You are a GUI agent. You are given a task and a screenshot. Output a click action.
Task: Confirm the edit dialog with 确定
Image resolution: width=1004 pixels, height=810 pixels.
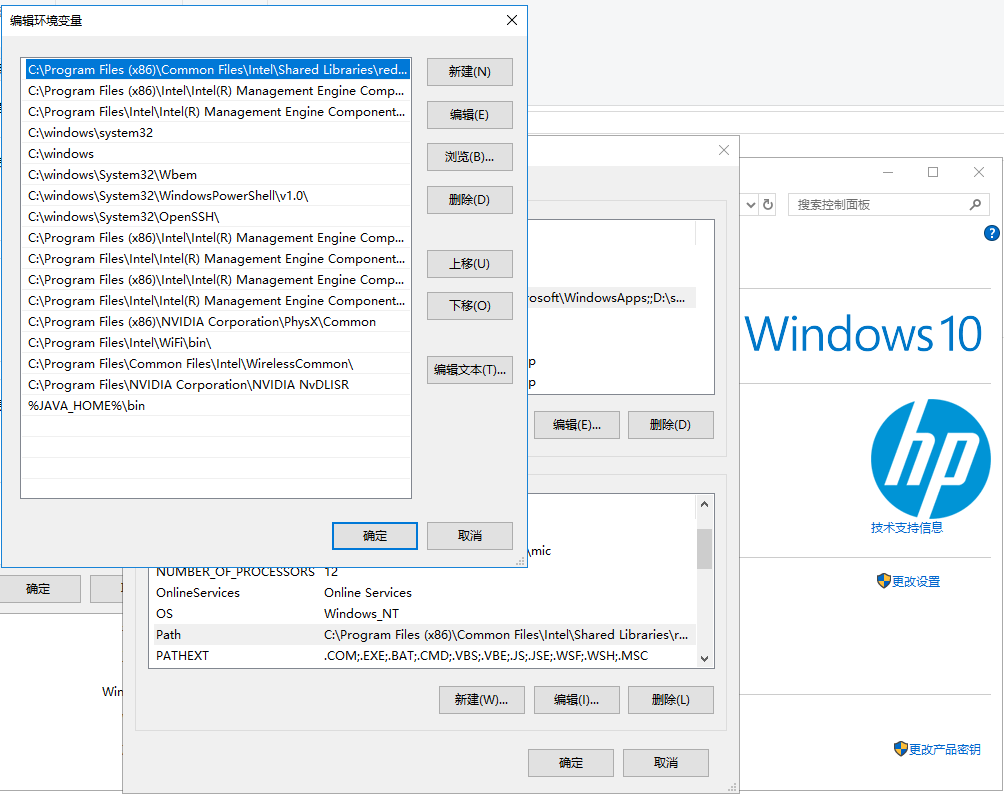[375, 536]
